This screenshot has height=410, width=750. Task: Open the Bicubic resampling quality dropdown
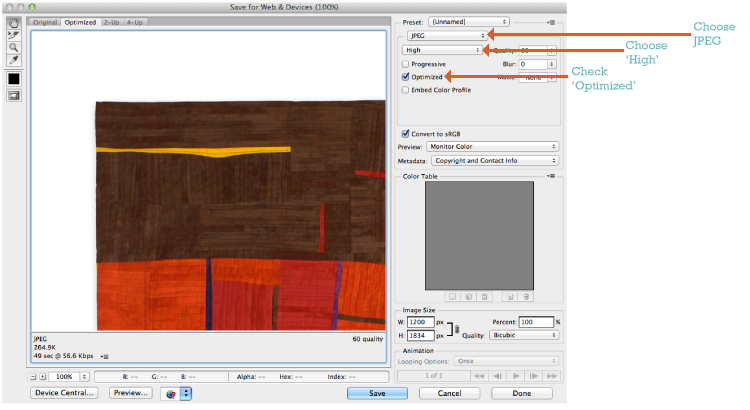pyautogui.click(x=523, y=335)
